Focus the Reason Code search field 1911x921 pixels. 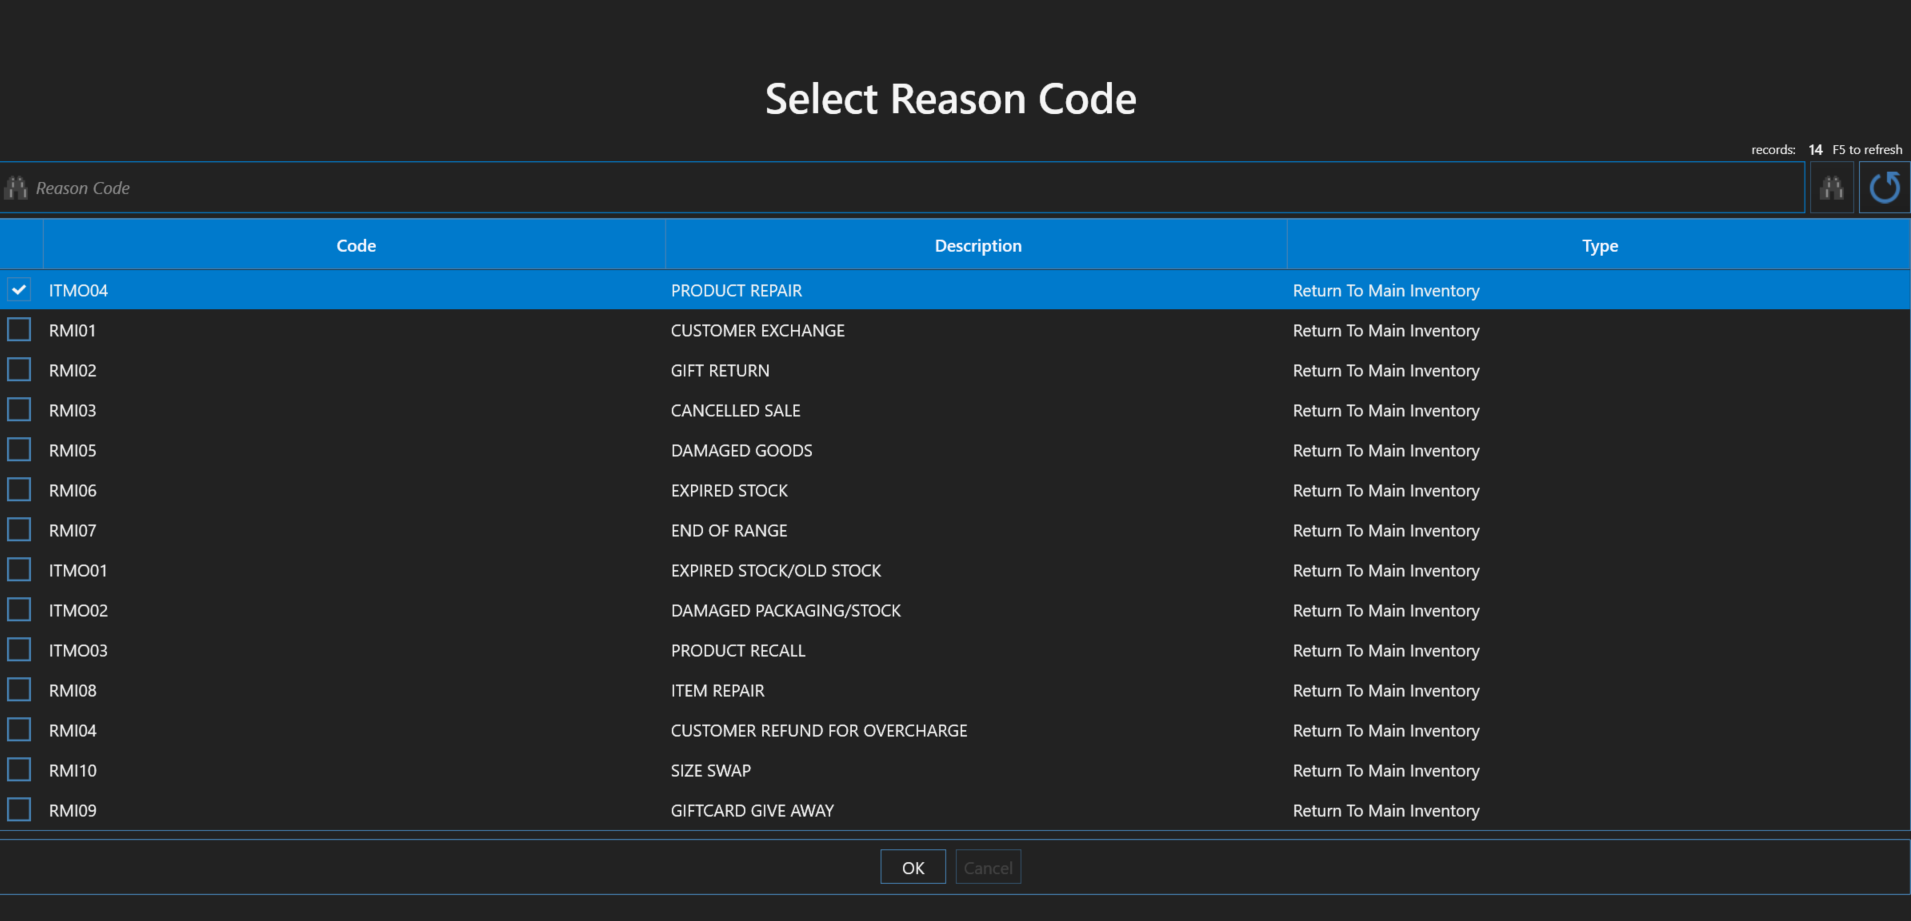coord(902,188)
